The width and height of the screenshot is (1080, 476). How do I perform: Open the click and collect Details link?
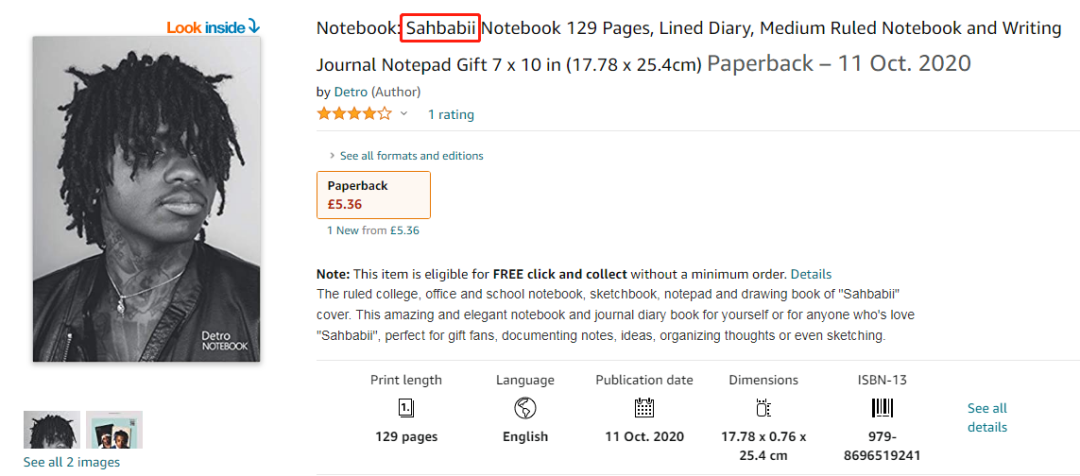pos(811,274)
